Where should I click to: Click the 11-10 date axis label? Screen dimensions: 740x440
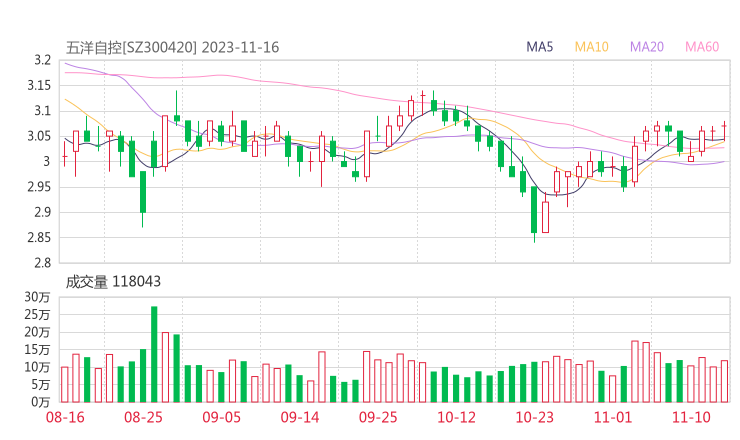click(x=691, y=417)
